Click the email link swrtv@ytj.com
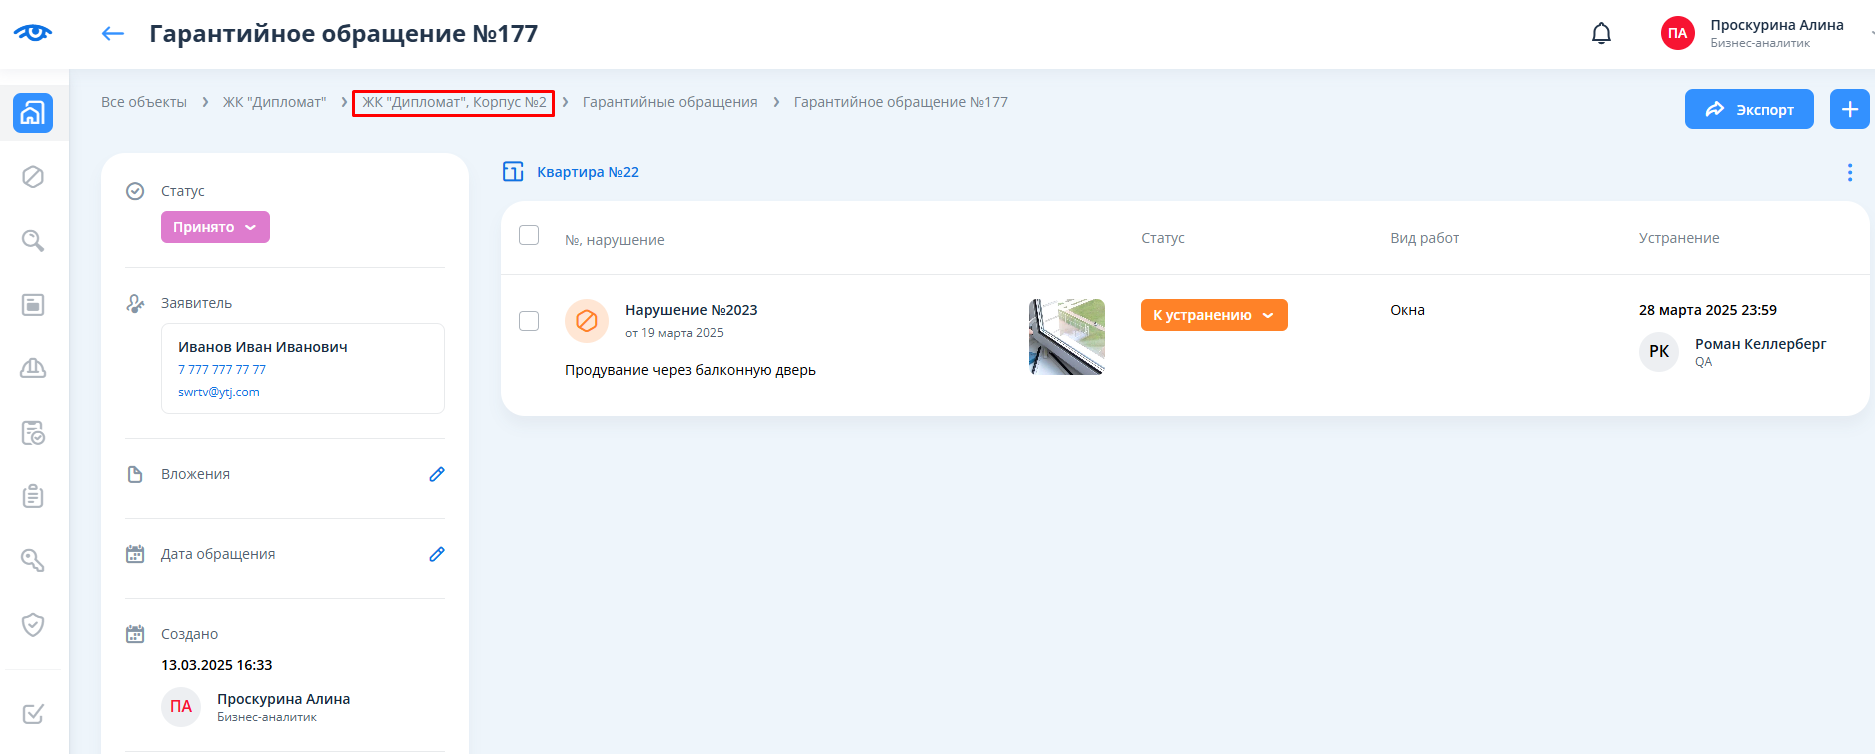1875x754 pixels. click(219, 392)
